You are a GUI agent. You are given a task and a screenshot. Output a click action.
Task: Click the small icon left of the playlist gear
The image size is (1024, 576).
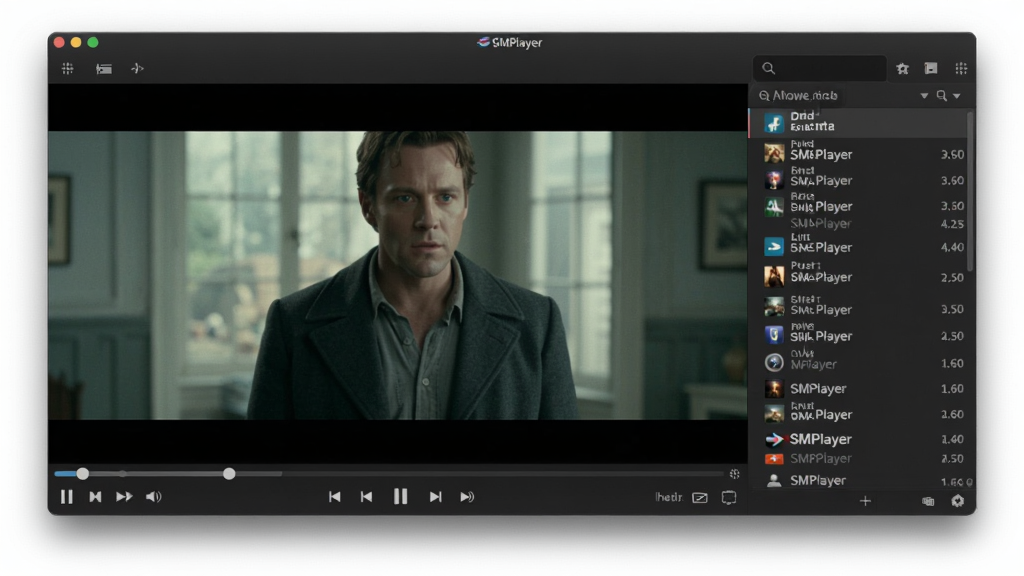tap(928, 502)
